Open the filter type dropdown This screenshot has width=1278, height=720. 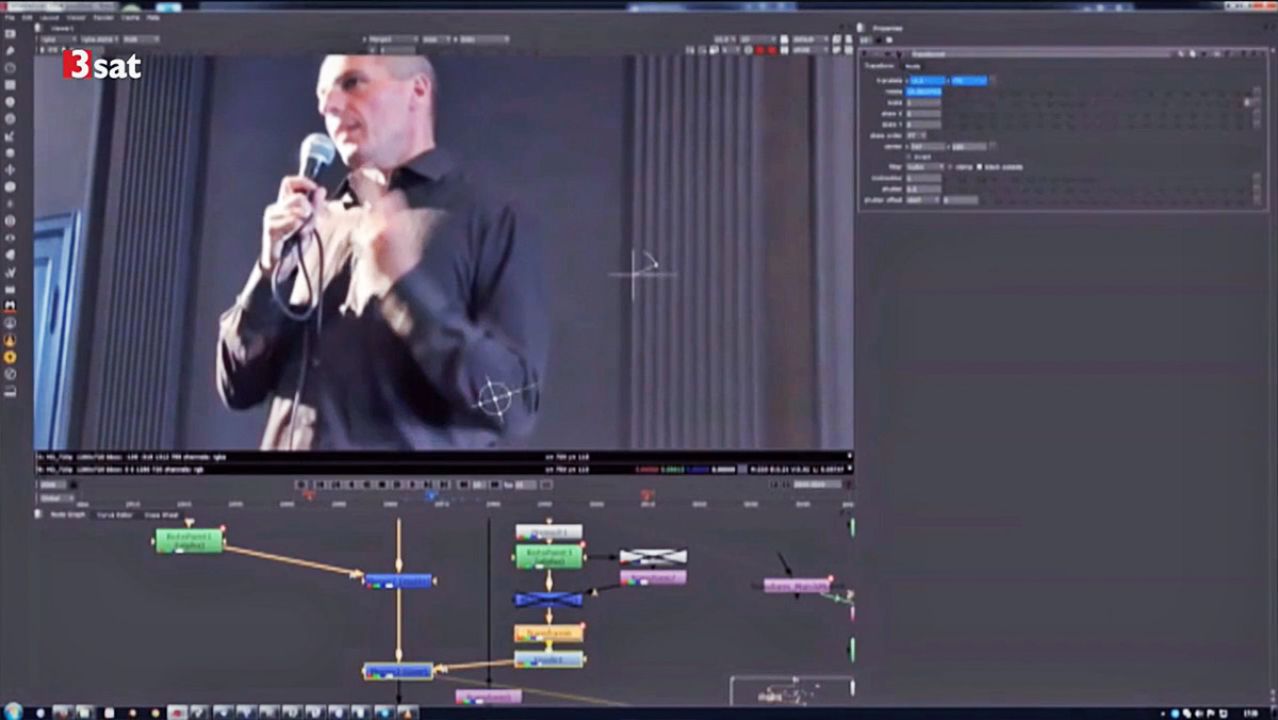924,167
